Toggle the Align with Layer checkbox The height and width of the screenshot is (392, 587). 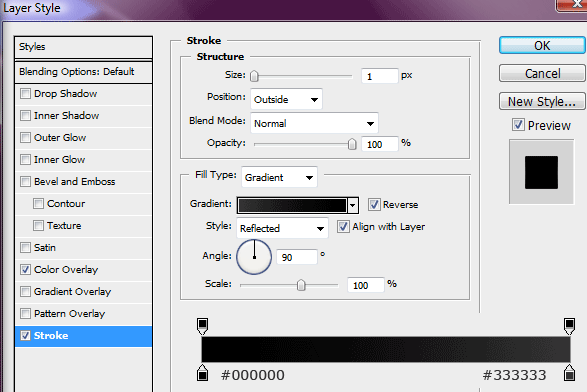tap(343, 227)
